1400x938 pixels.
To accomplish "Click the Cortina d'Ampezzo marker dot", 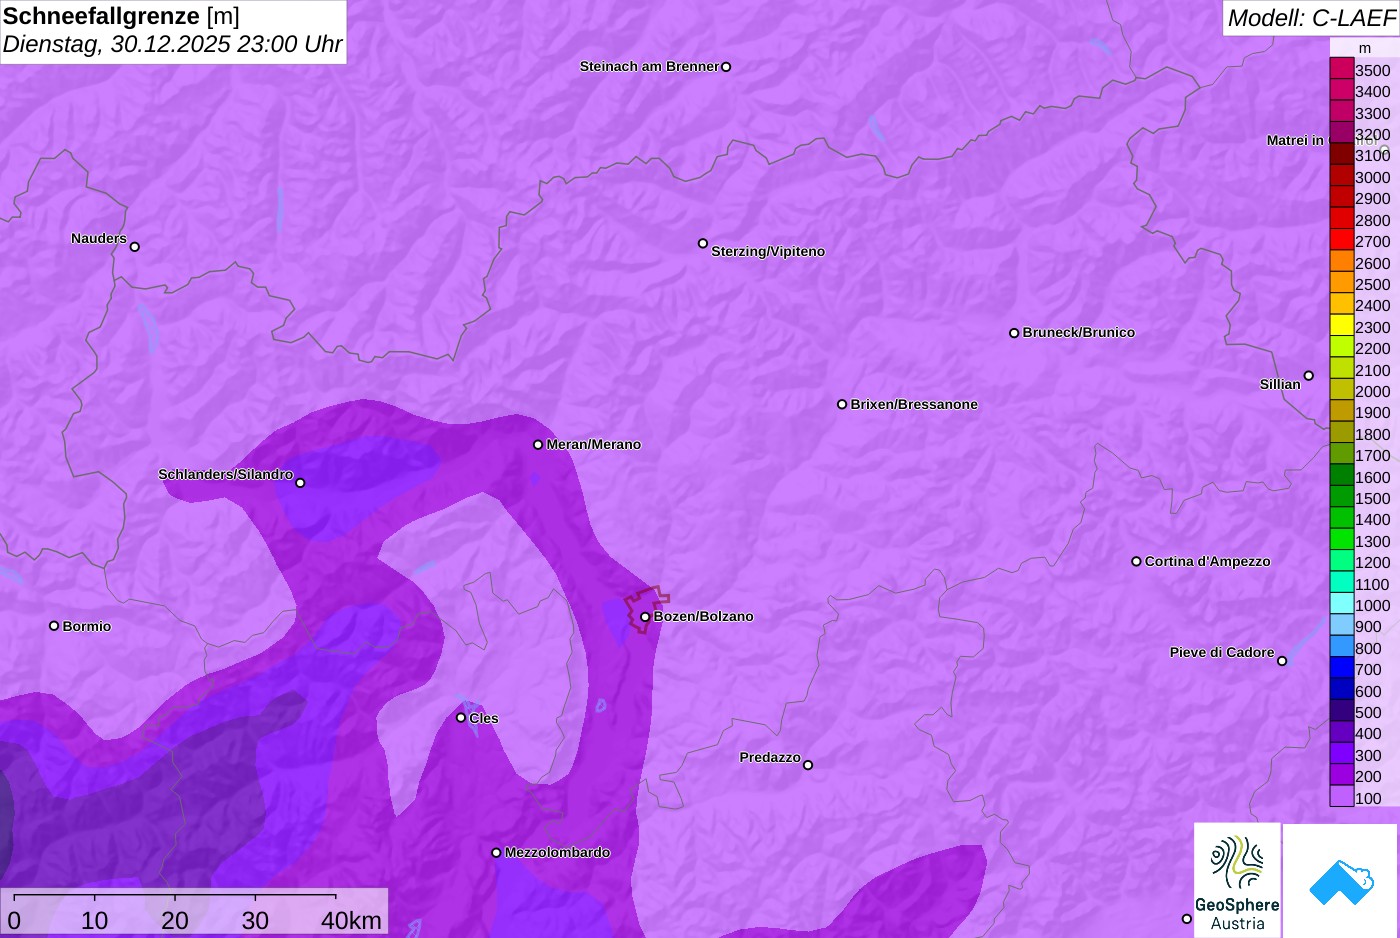I will pos(1136,561).
